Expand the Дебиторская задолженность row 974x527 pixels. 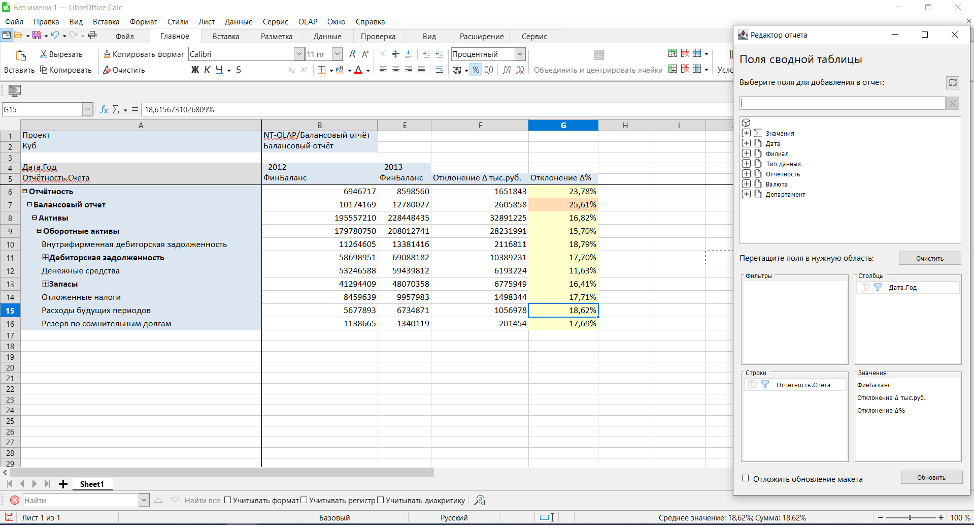coord(45,257)
